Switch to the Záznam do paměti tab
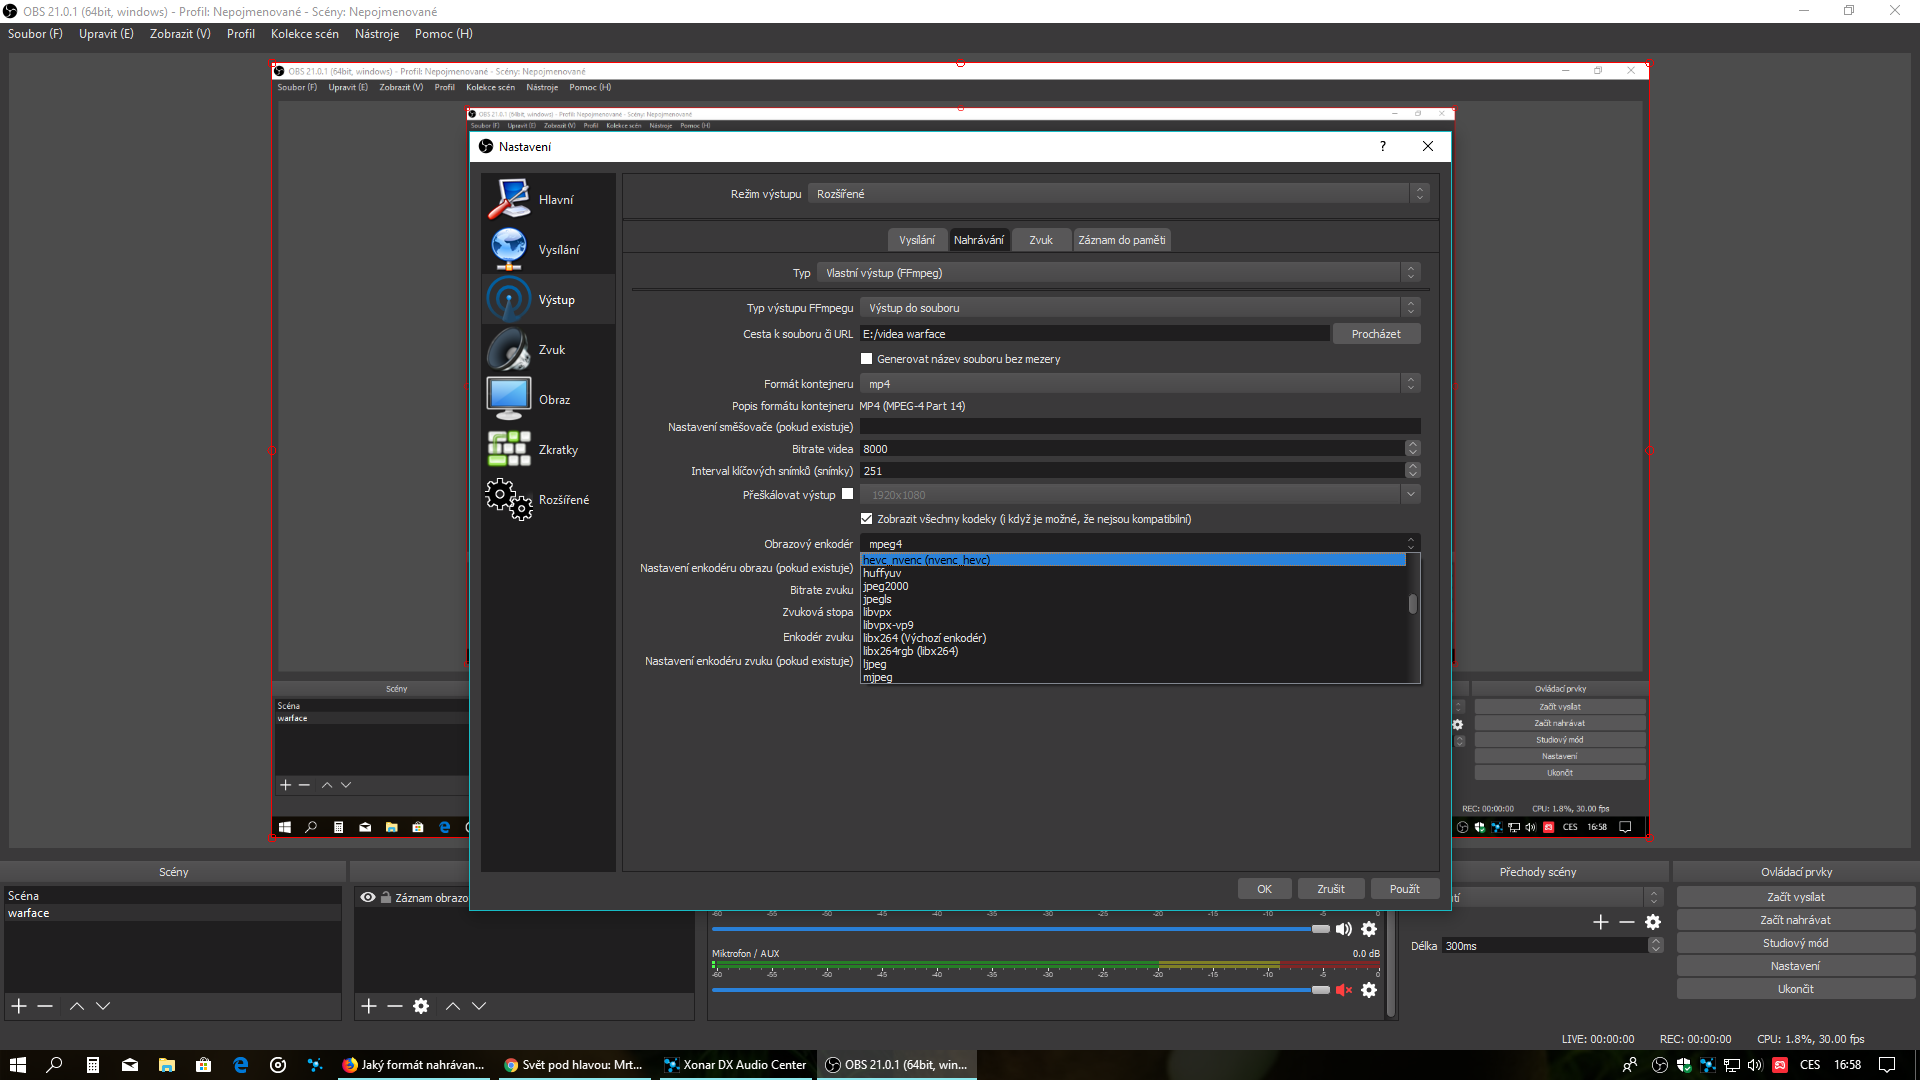Viewport: 1920px width, 1080px height. pyautogui.click(x=1121, y=240)
